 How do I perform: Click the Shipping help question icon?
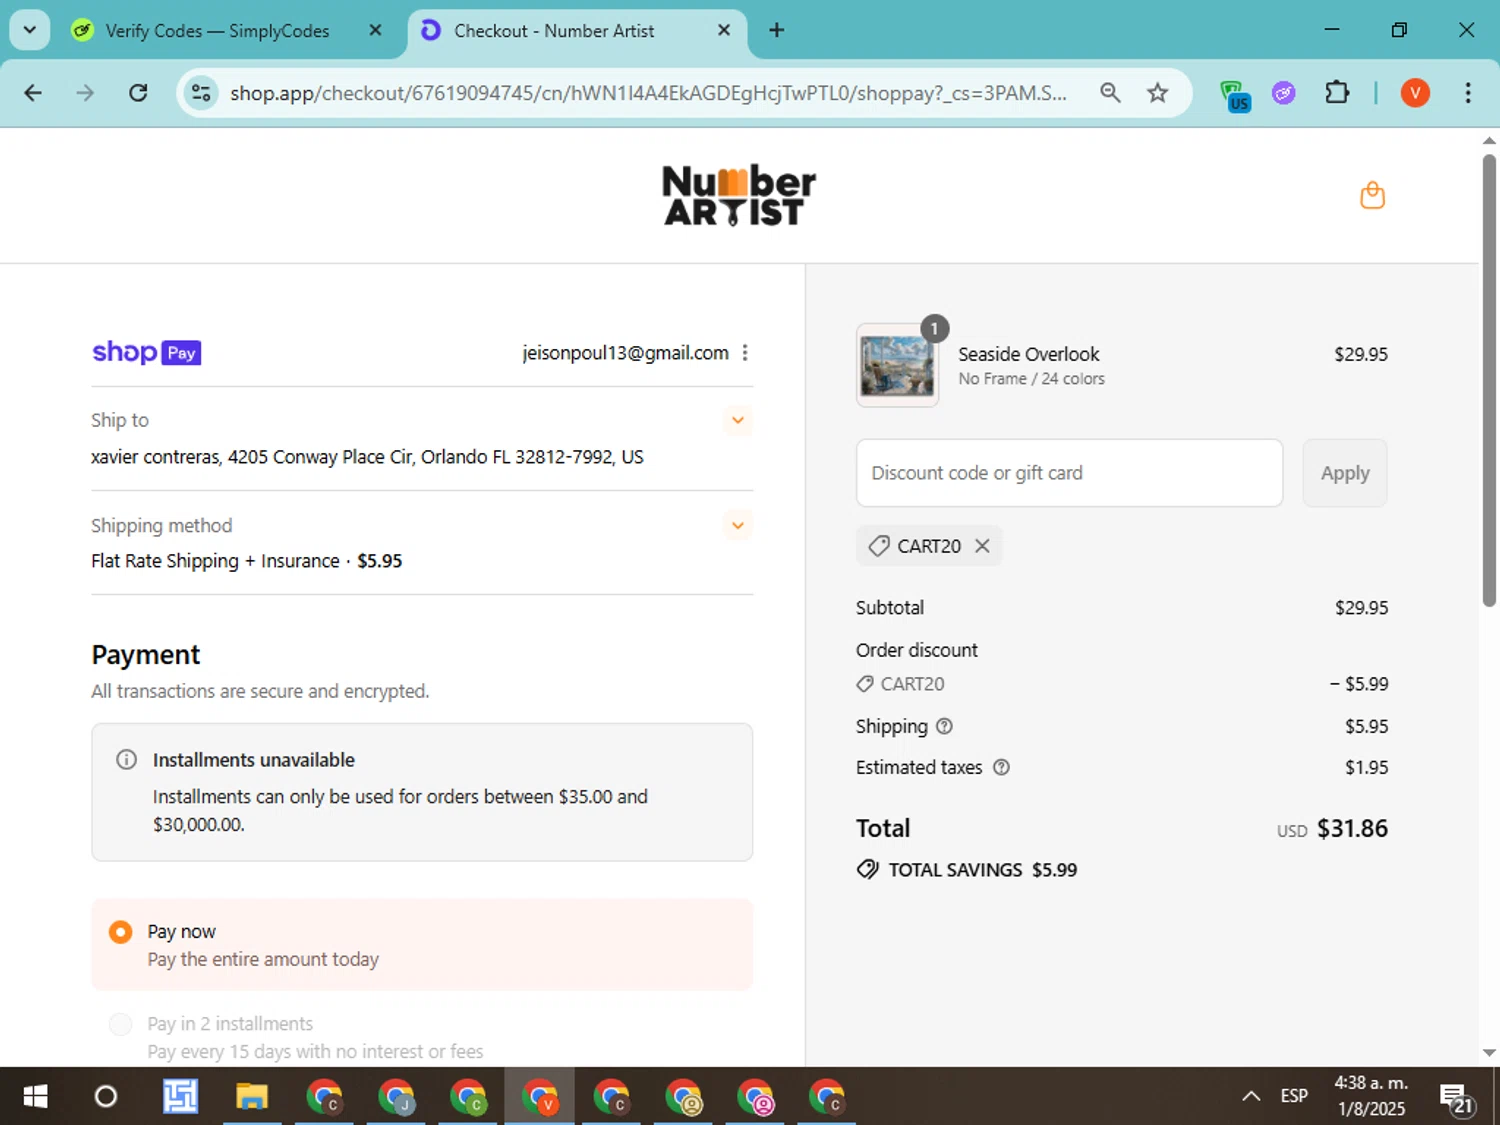coord(944,726)
